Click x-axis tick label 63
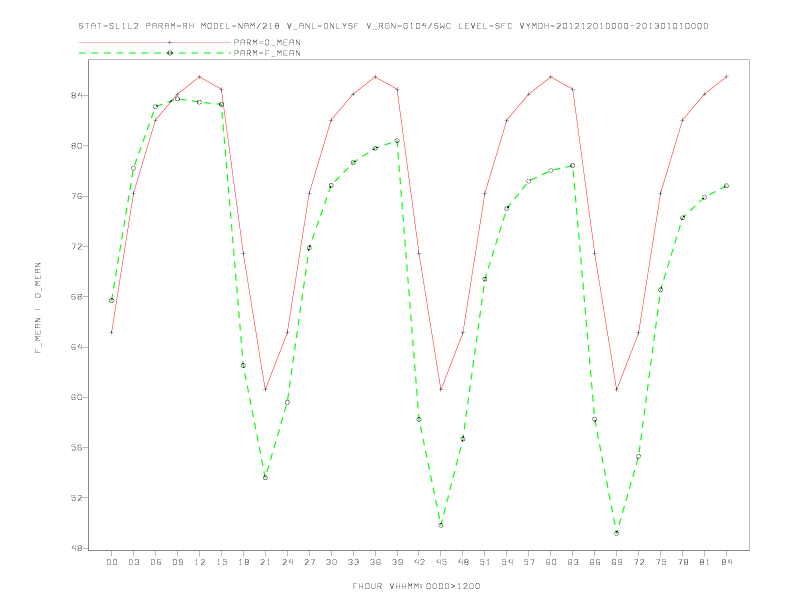The image size is (792, 612). tap(573, 562)
